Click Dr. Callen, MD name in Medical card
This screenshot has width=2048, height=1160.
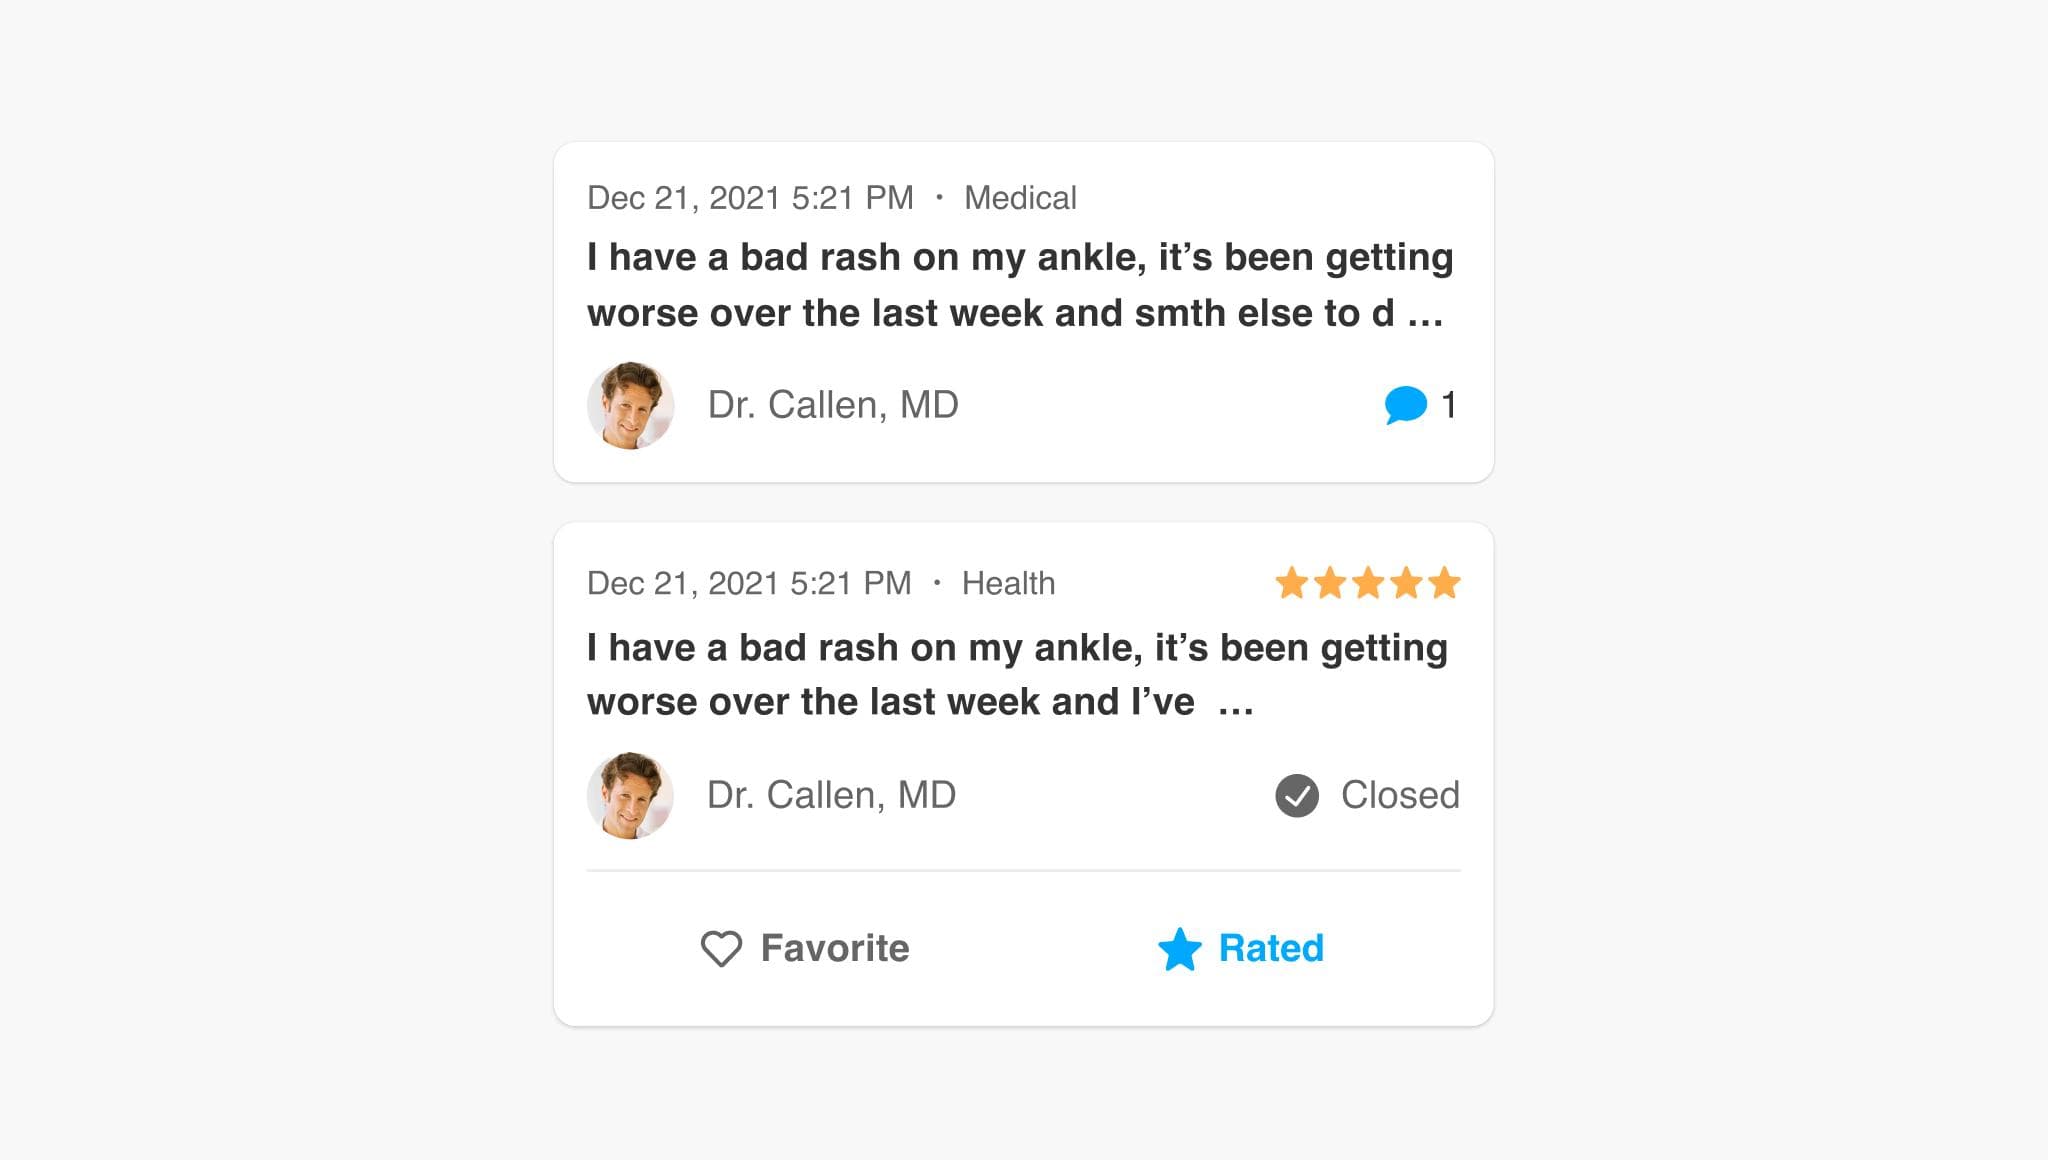click(x=833, y=405)
